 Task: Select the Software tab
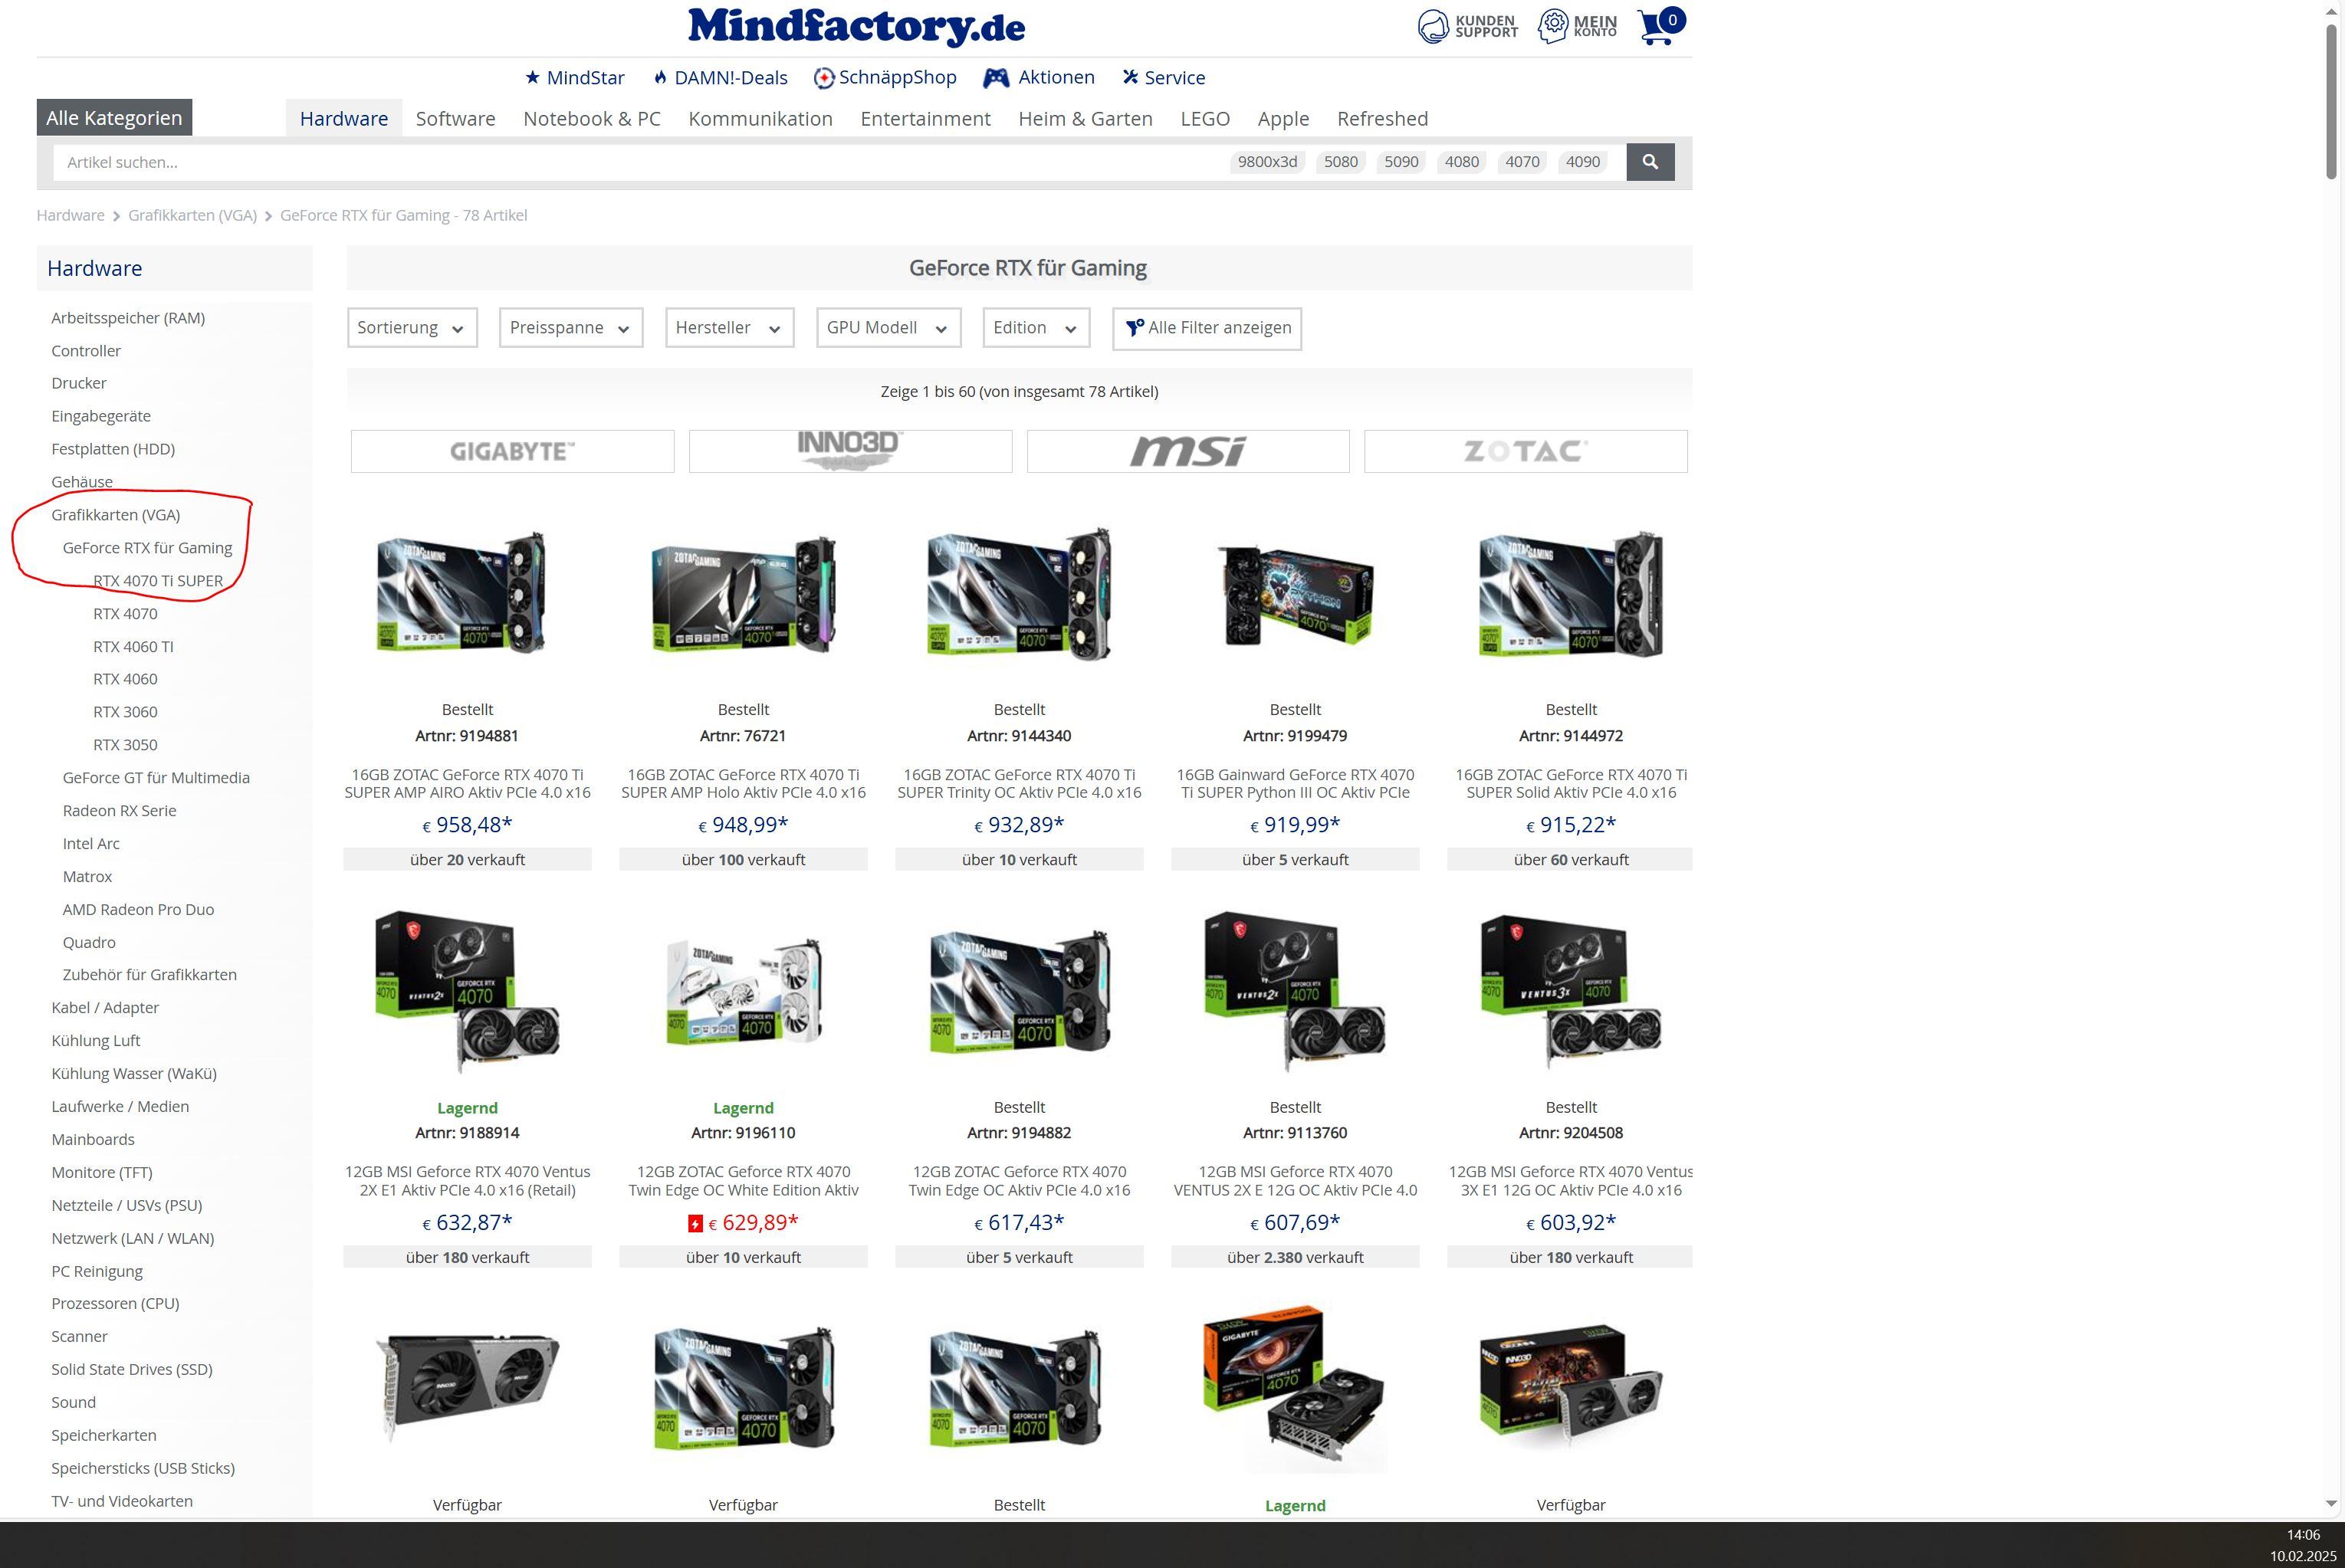tap(456, 119)
